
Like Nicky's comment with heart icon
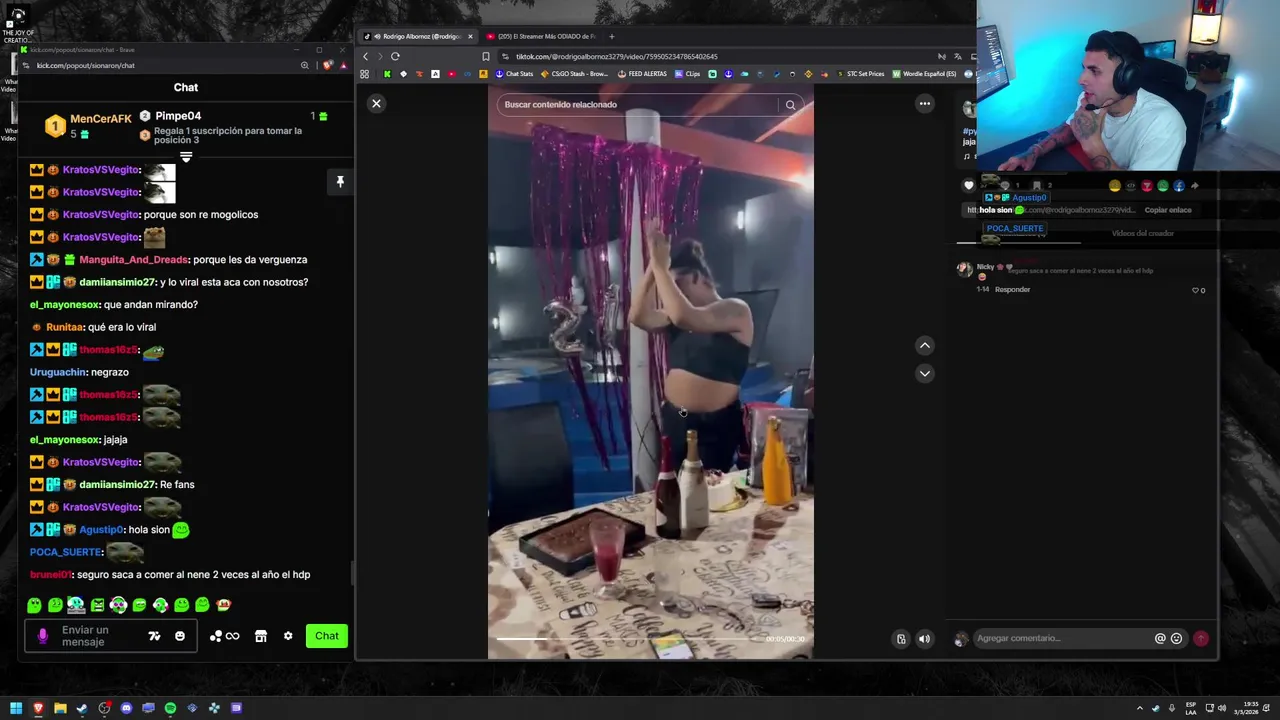click(1195, 291)
